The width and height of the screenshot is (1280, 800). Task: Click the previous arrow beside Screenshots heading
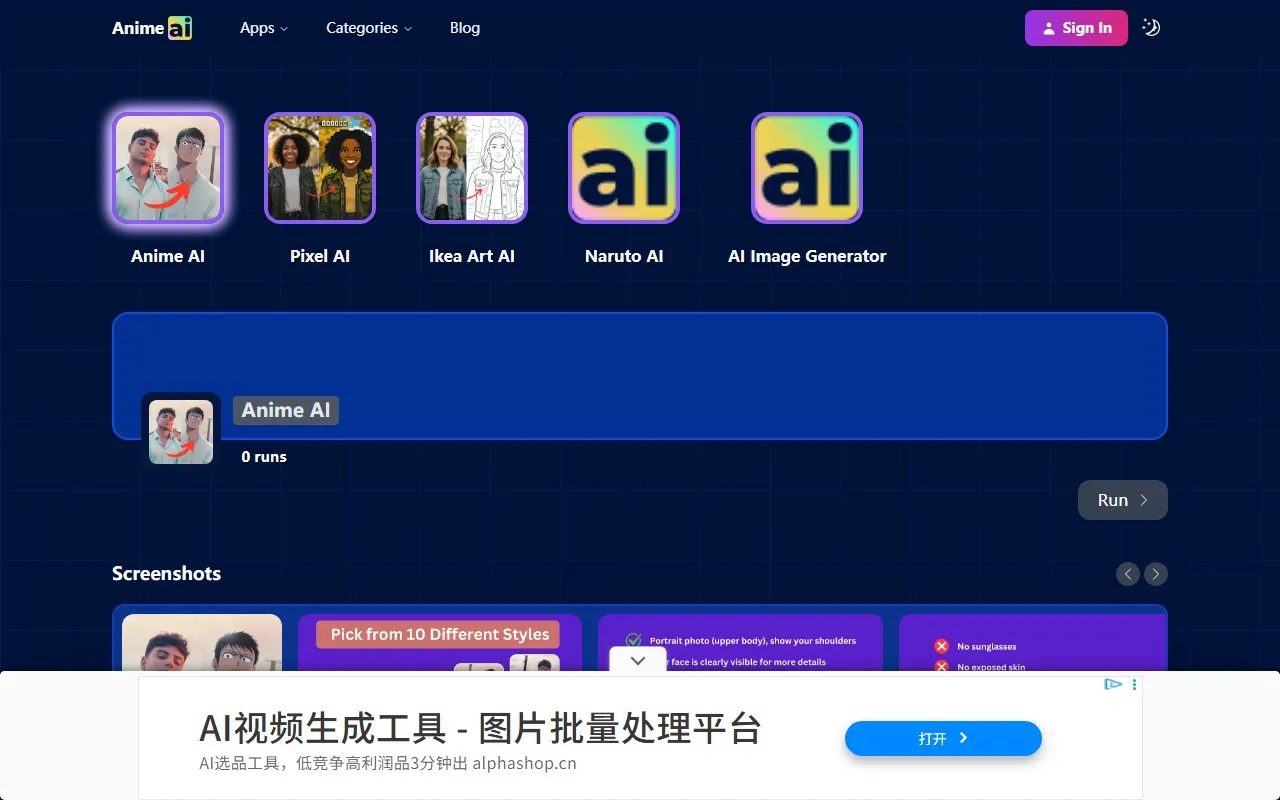[1128, 574]
